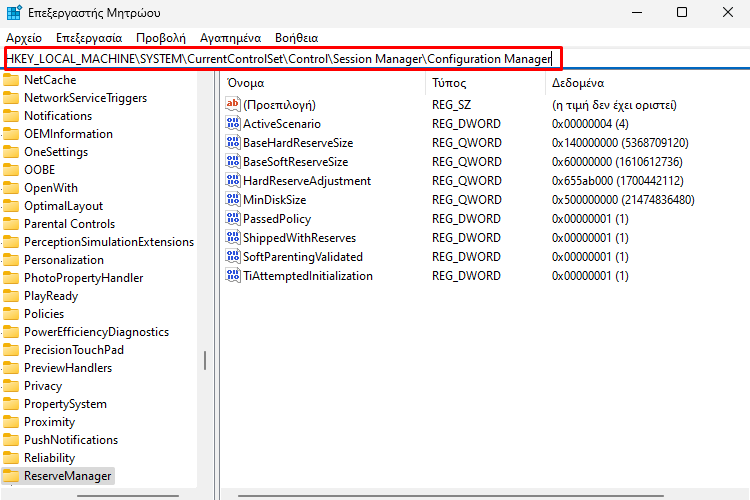
Task: Click the HardReserveAdjustment value icon
Action: point(233,180)
